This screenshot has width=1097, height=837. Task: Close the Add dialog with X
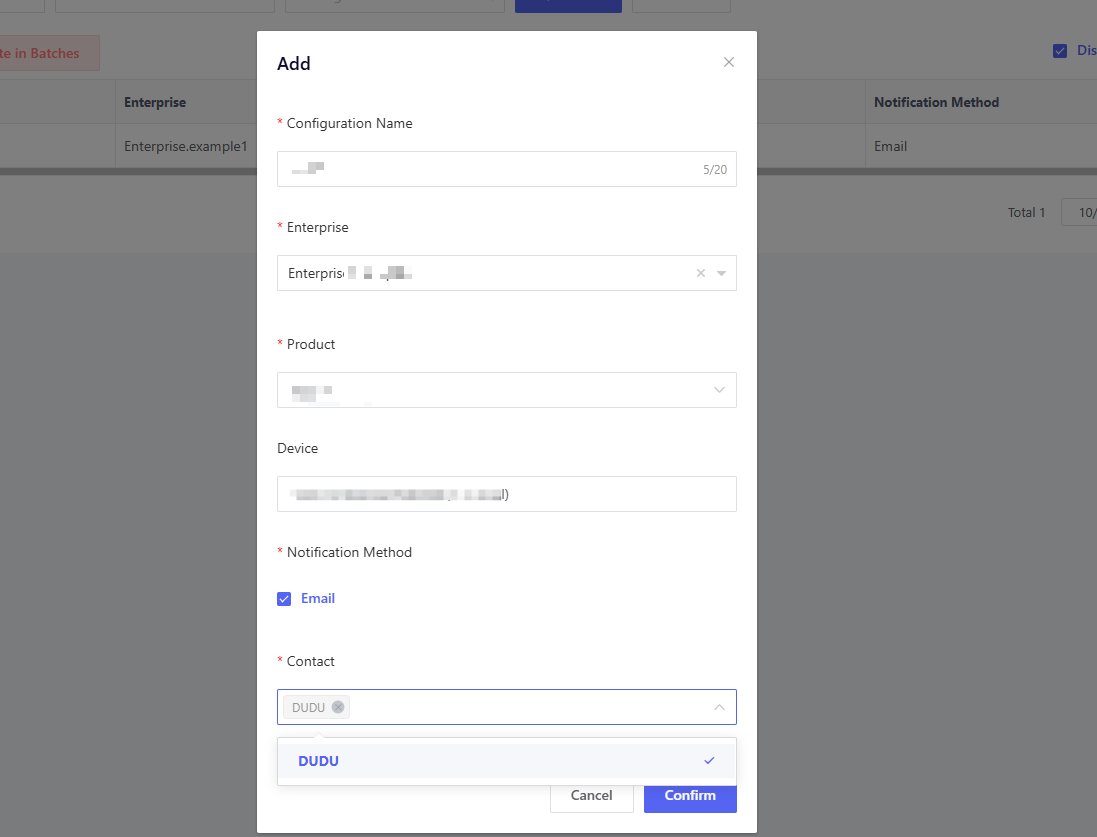729,62
